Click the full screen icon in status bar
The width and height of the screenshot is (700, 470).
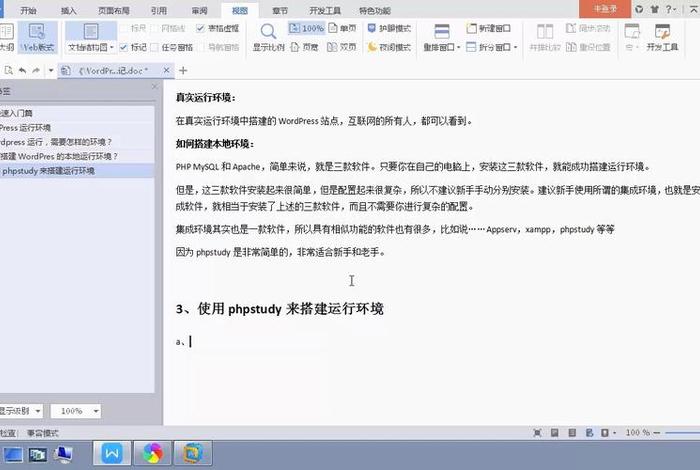[538, 433]
